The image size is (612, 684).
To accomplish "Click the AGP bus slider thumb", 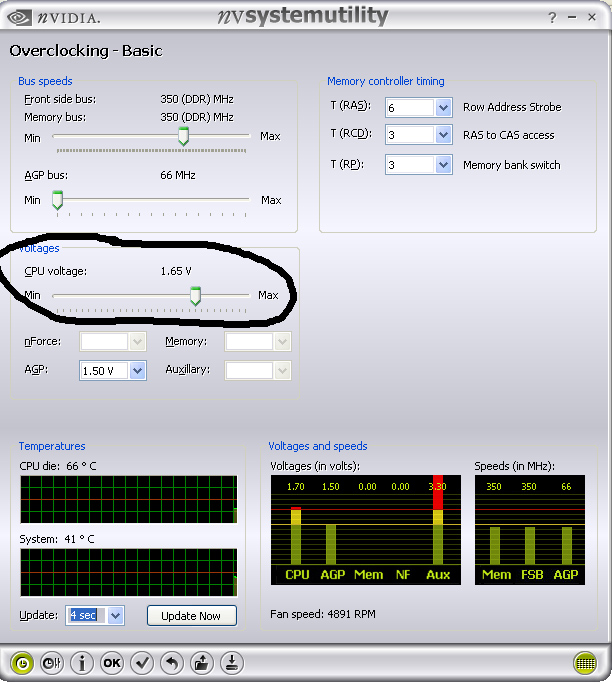I will point(57,200).
